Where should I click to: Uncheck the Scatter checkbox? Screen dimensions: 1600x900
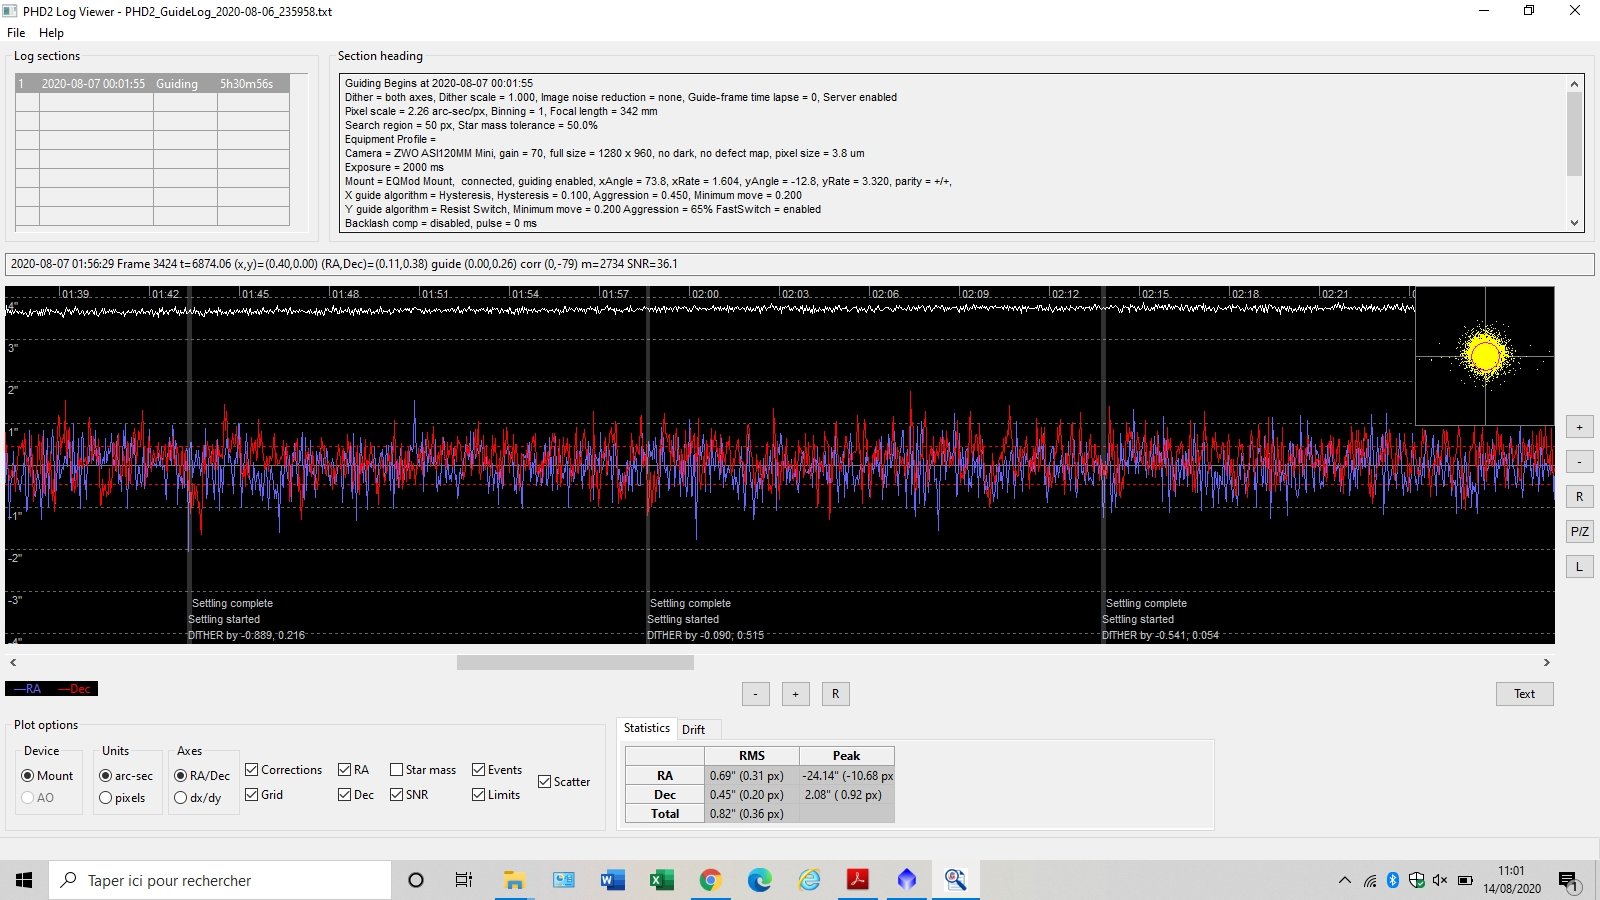pos(545,782)
